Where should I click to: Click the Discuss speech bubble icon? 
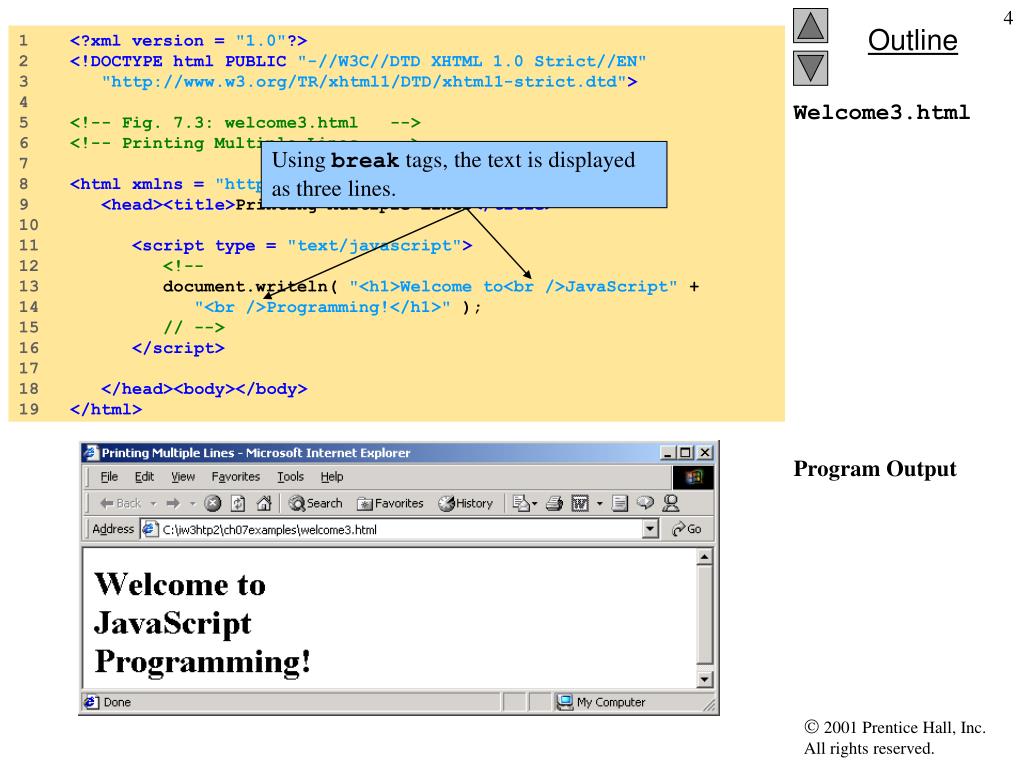(645, 504)
